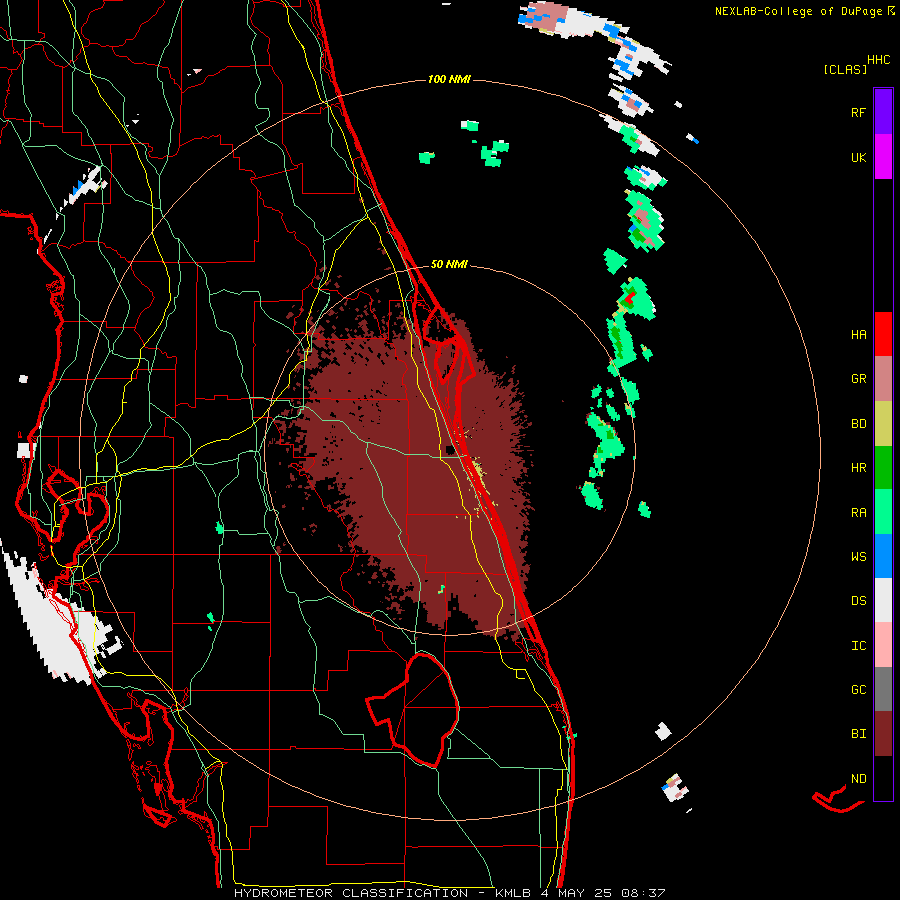
Task: Click the HA red legend swatch
Action: (x=883, y=334)
